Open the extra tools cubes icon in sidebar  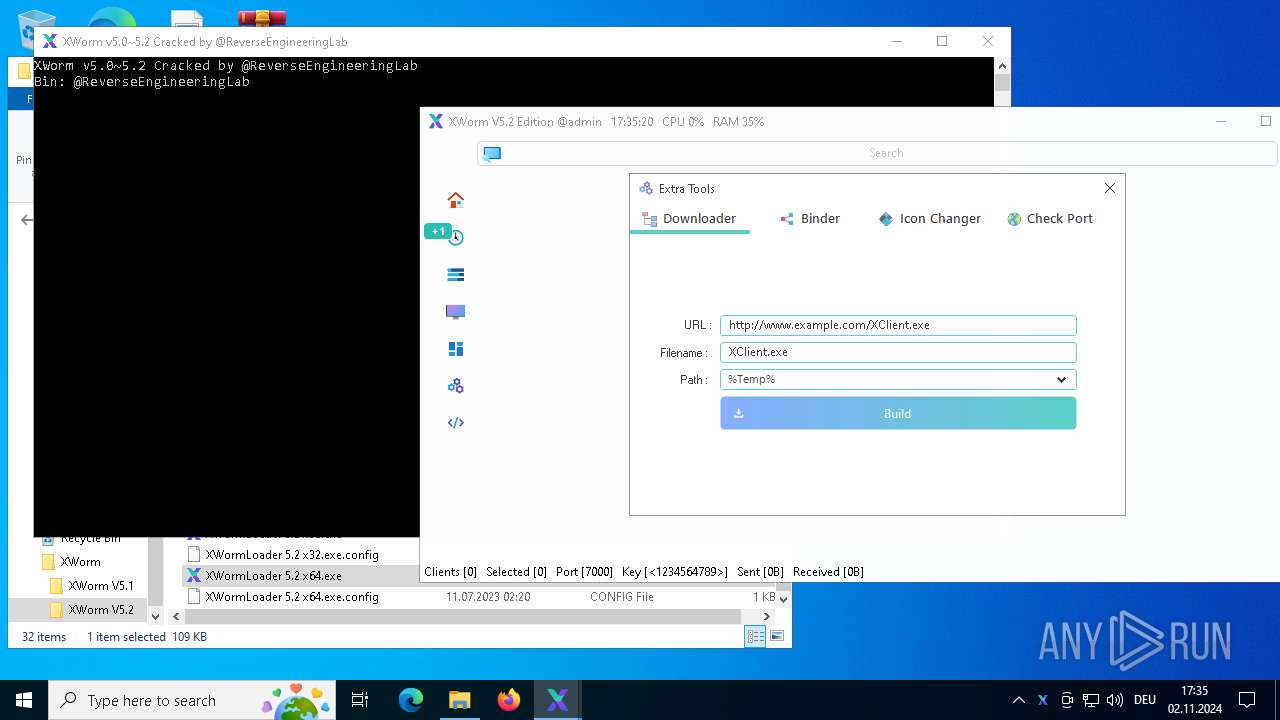455,386
